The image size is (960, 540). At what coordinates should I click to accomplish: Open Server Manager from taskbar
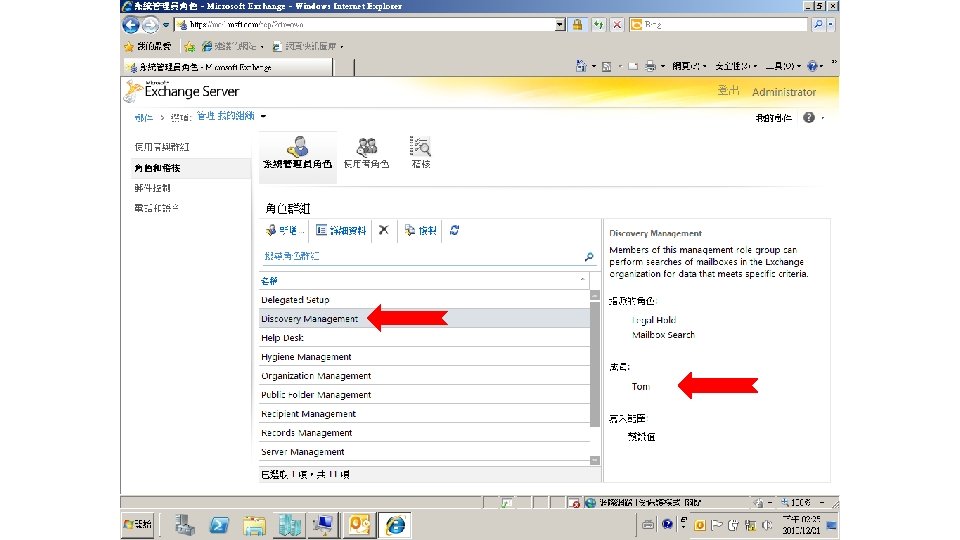pyautogui.click(x=184, y=525)
